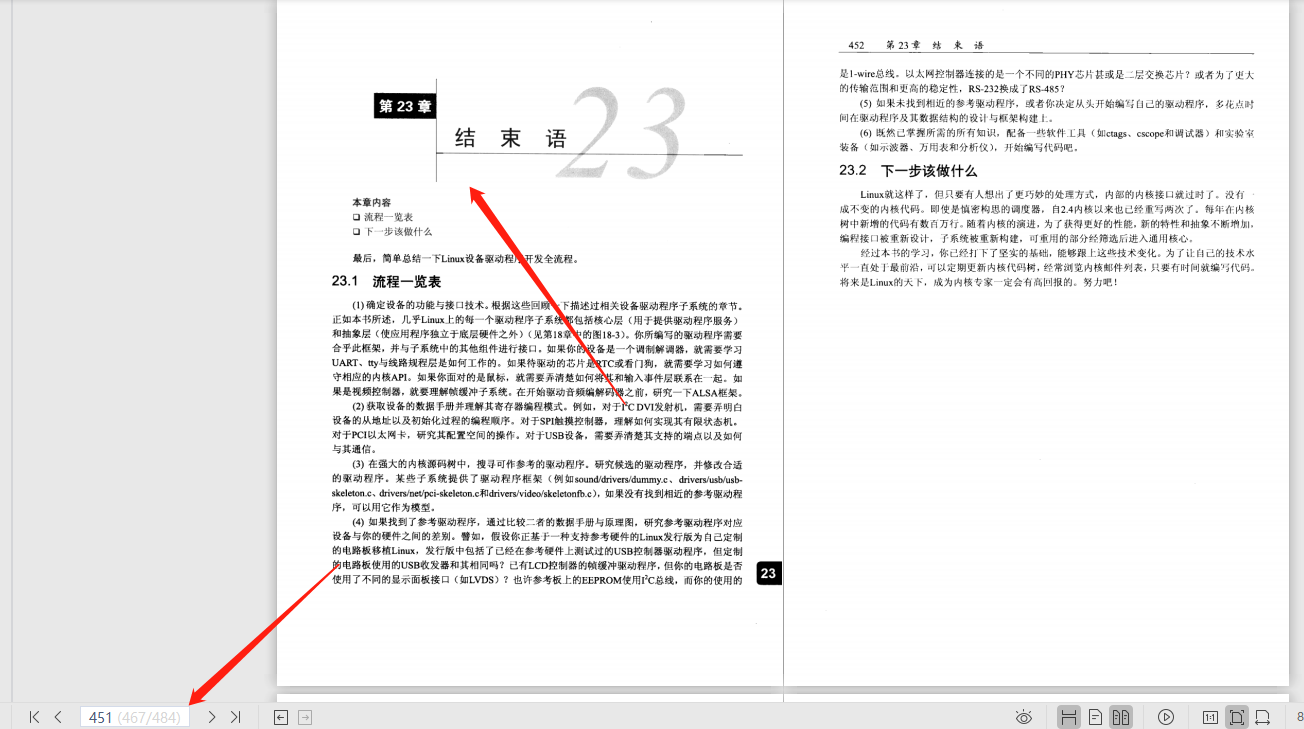Click the chapter title 结束语
Viewport: 1304px width, 729px height.
(511, 138)
